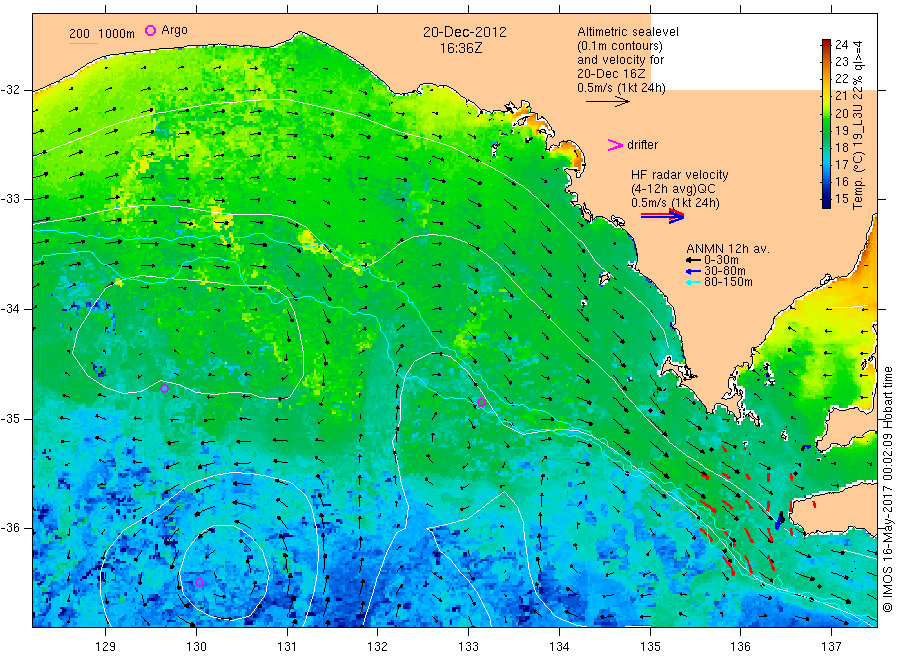Screen dimensions: 900x660
Task: Click the '30-80m' depth label
Action: [725, 271]
